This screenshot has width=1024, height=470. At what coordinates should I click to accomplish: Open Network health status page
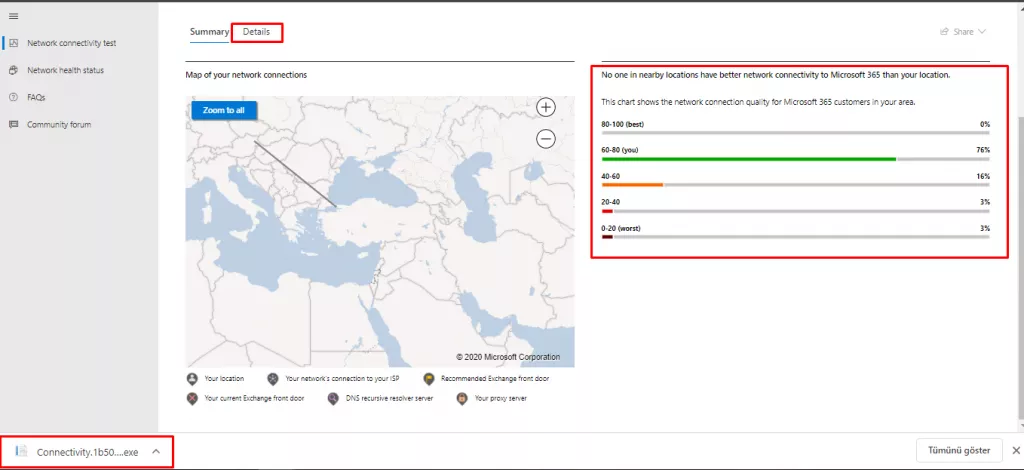point(65,70)
